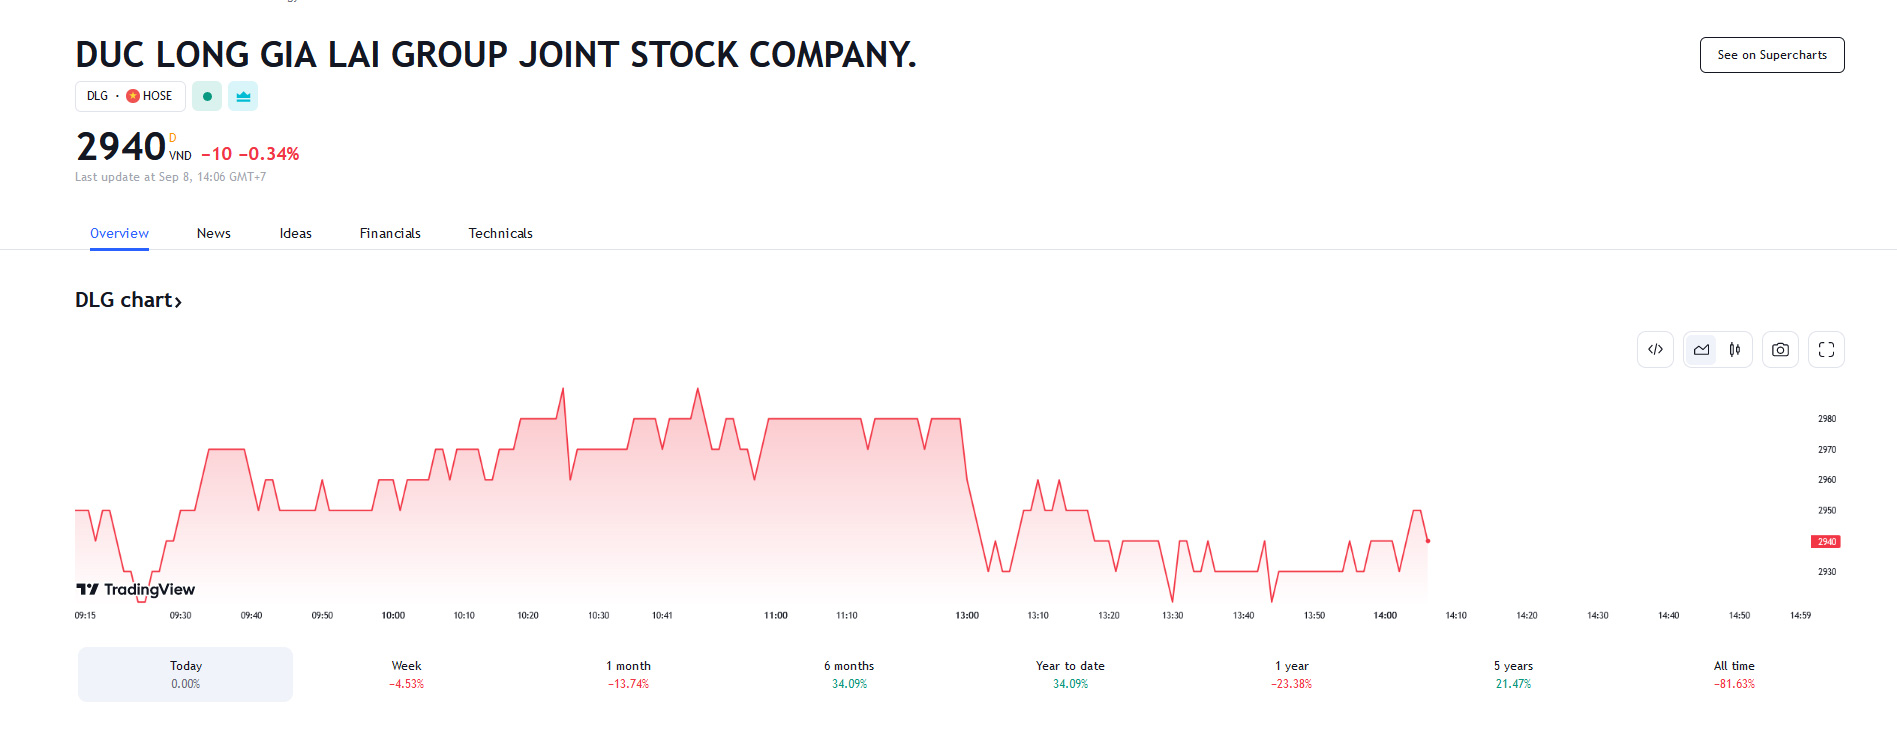Click the See on Supercharts button
Viewport: 1897px width, 754px height.
[1771, 55]
